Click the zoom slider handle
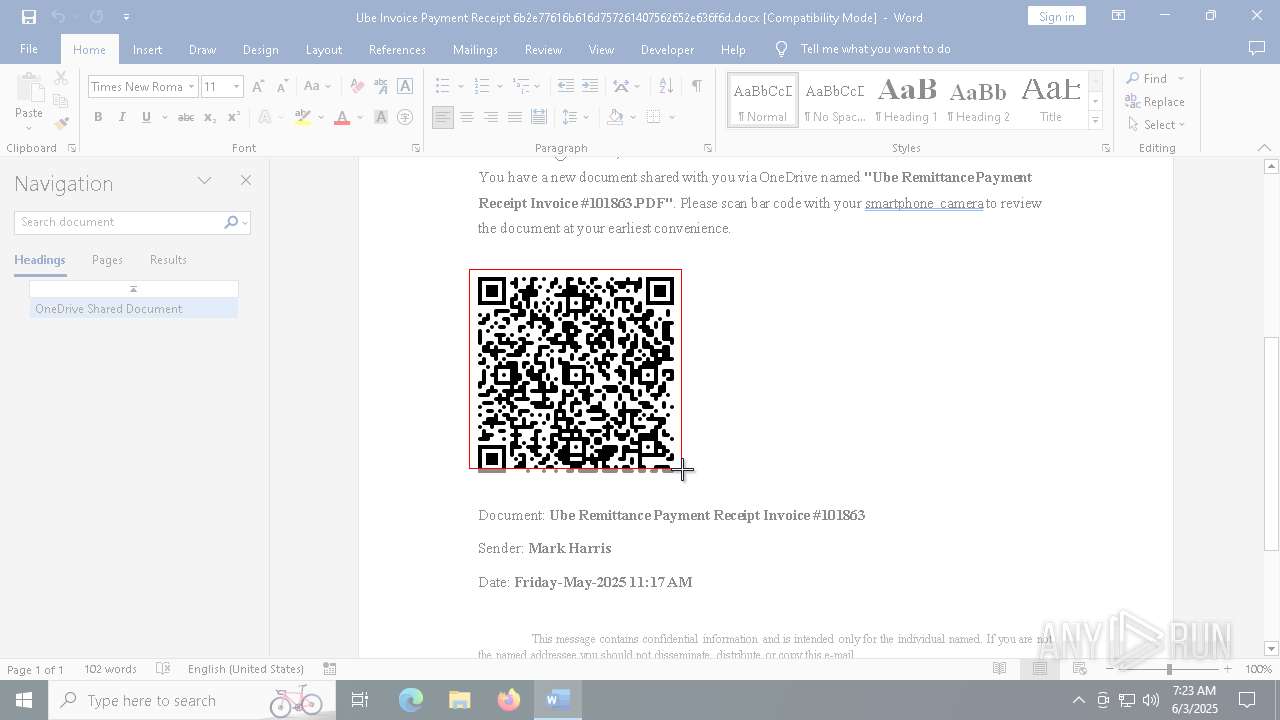The width and height of the screenshot is (1280, 720). pos(1169,669)
